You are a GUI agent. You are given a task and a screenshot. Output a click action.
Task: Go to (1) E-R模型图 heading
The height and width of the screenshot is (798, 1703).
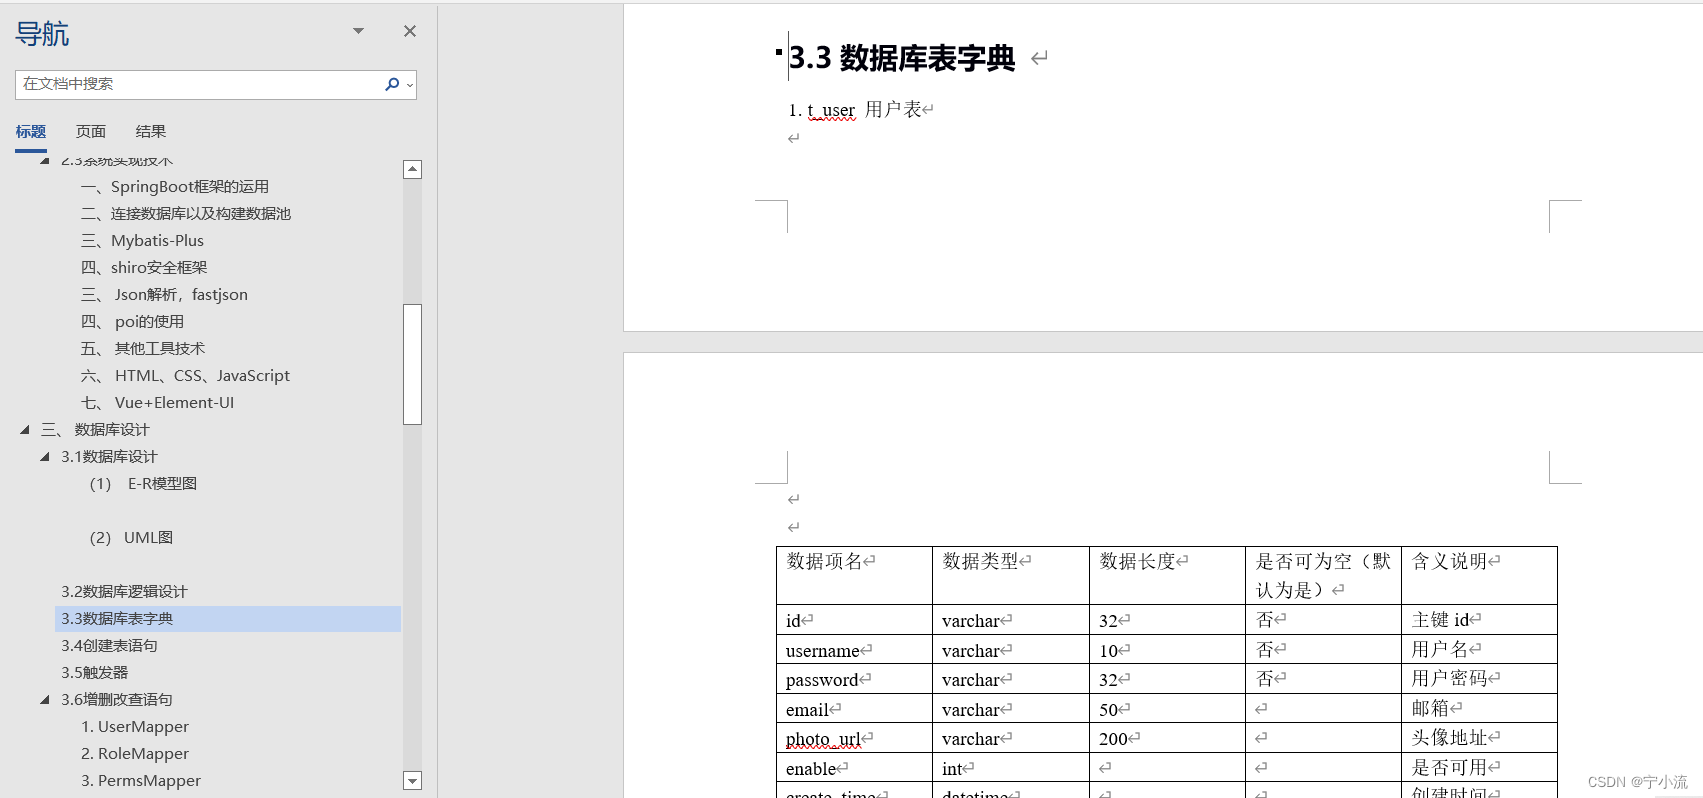click(x=143, y=483)
